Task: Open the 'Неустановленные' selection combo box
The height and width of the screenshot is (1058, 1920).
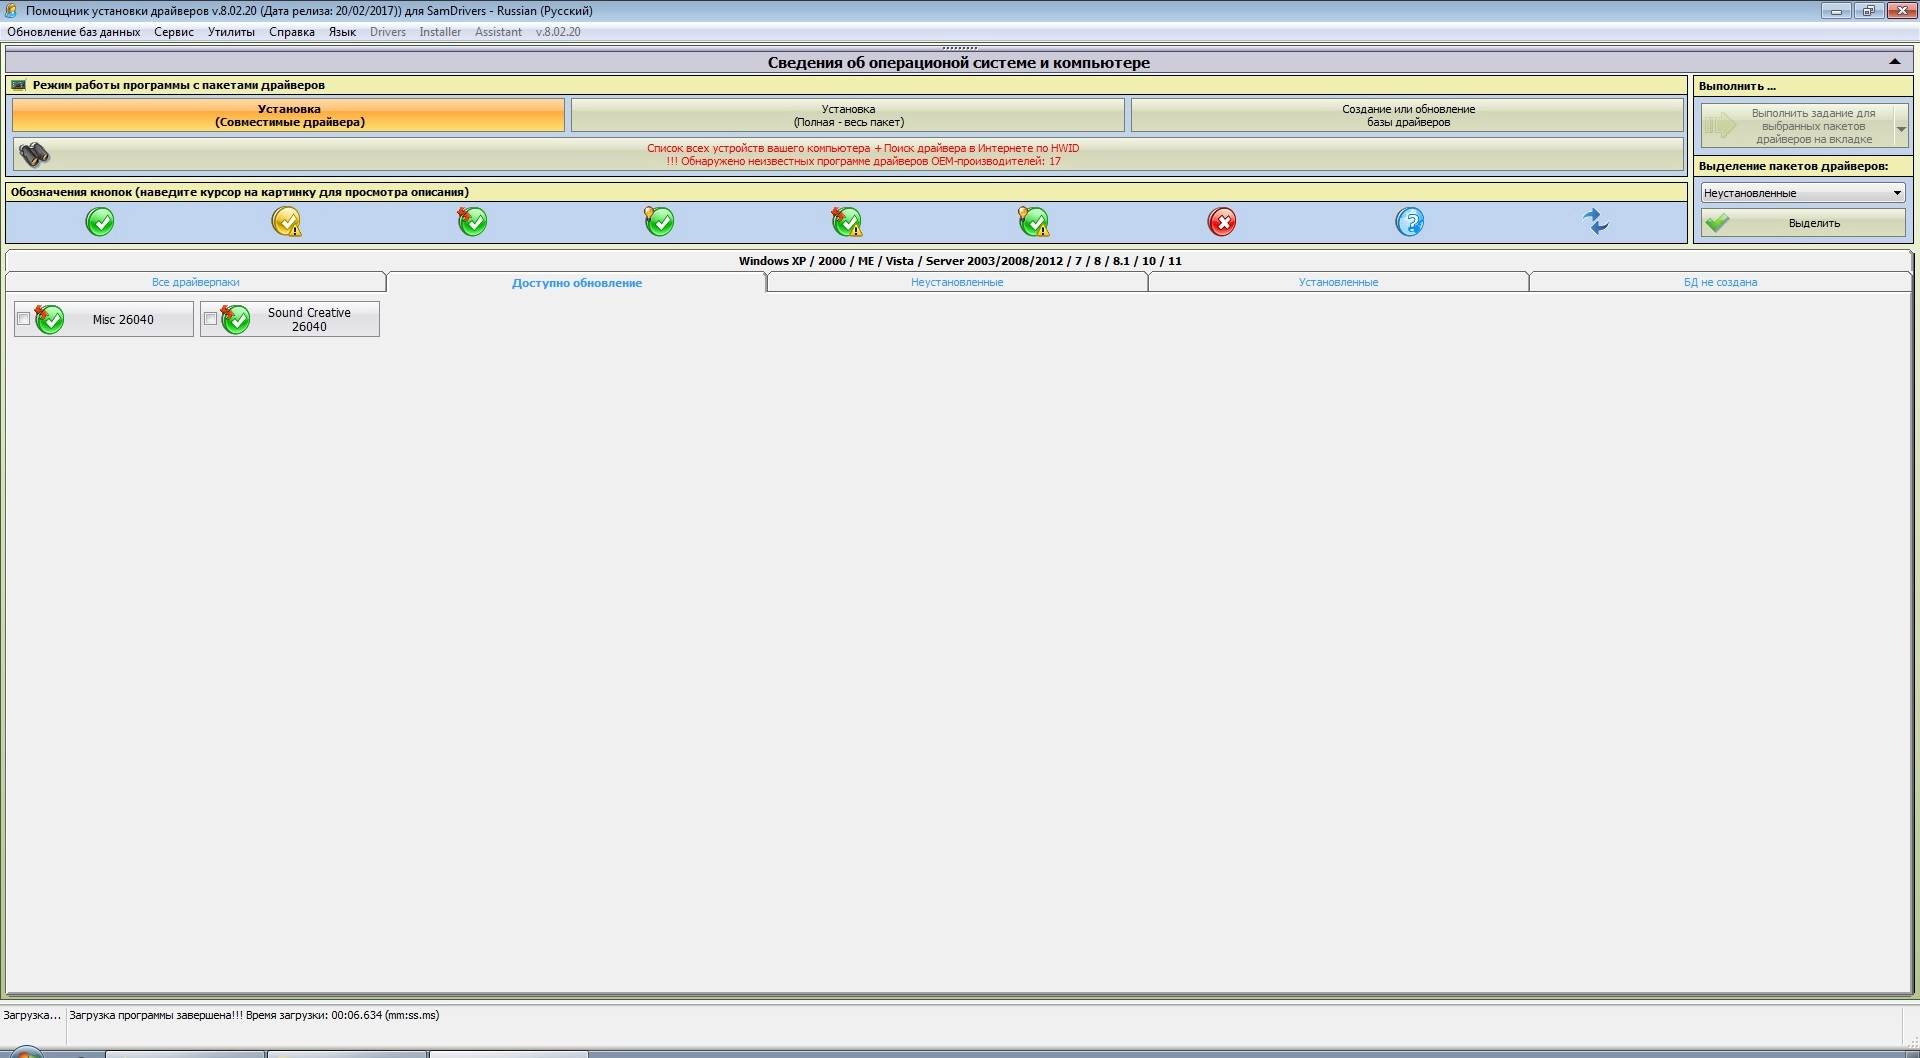Action: (x=1803, y=193)
